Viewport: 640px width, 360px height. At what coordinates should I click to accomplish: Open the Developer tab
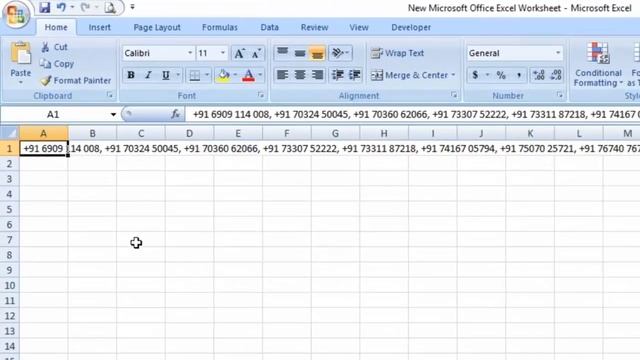pyautogui.click(x=411, y=27)
